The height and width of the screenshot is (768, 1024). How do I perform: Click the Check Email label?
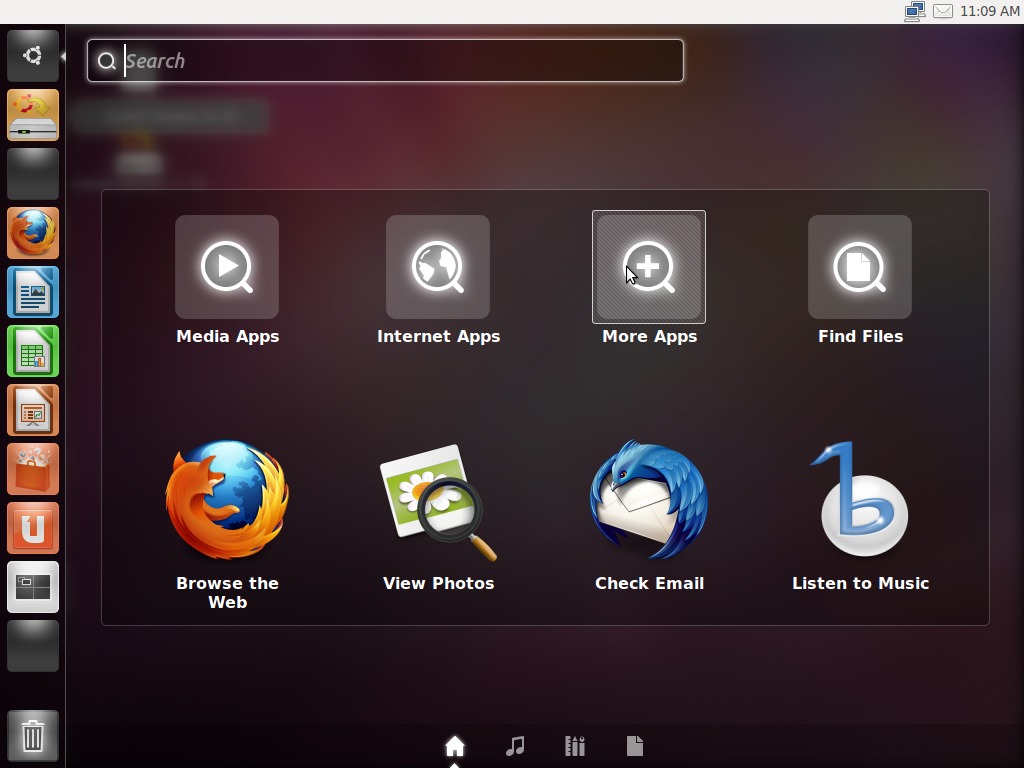tap(649, 583)
